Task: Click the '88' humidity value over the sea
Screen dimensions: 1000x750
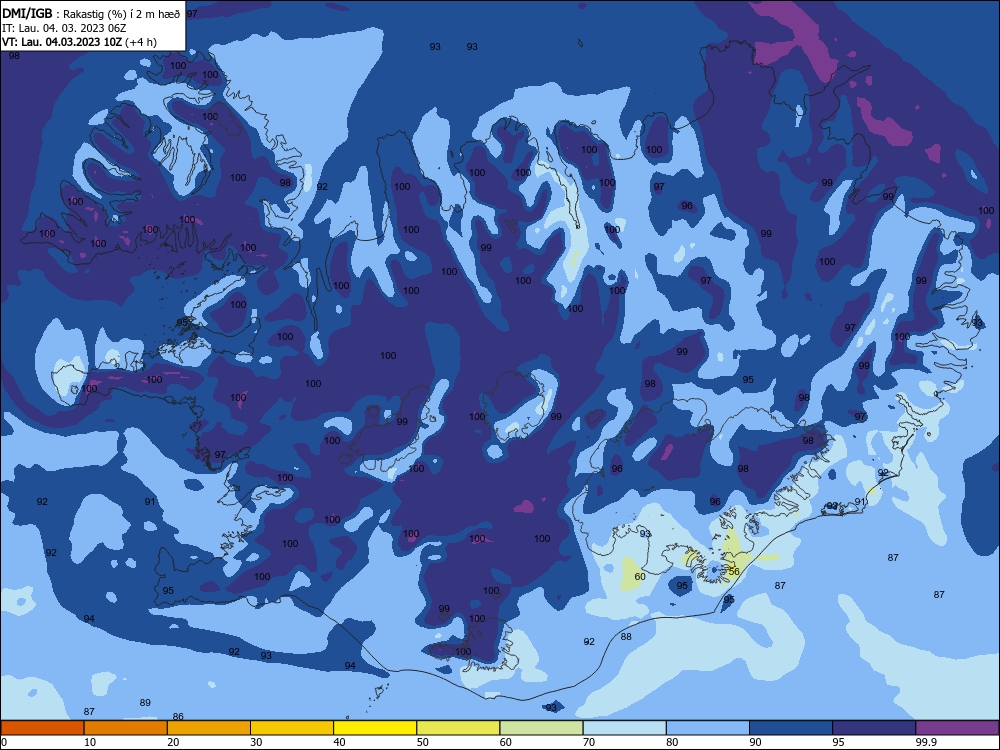Action: pos(626,636)
